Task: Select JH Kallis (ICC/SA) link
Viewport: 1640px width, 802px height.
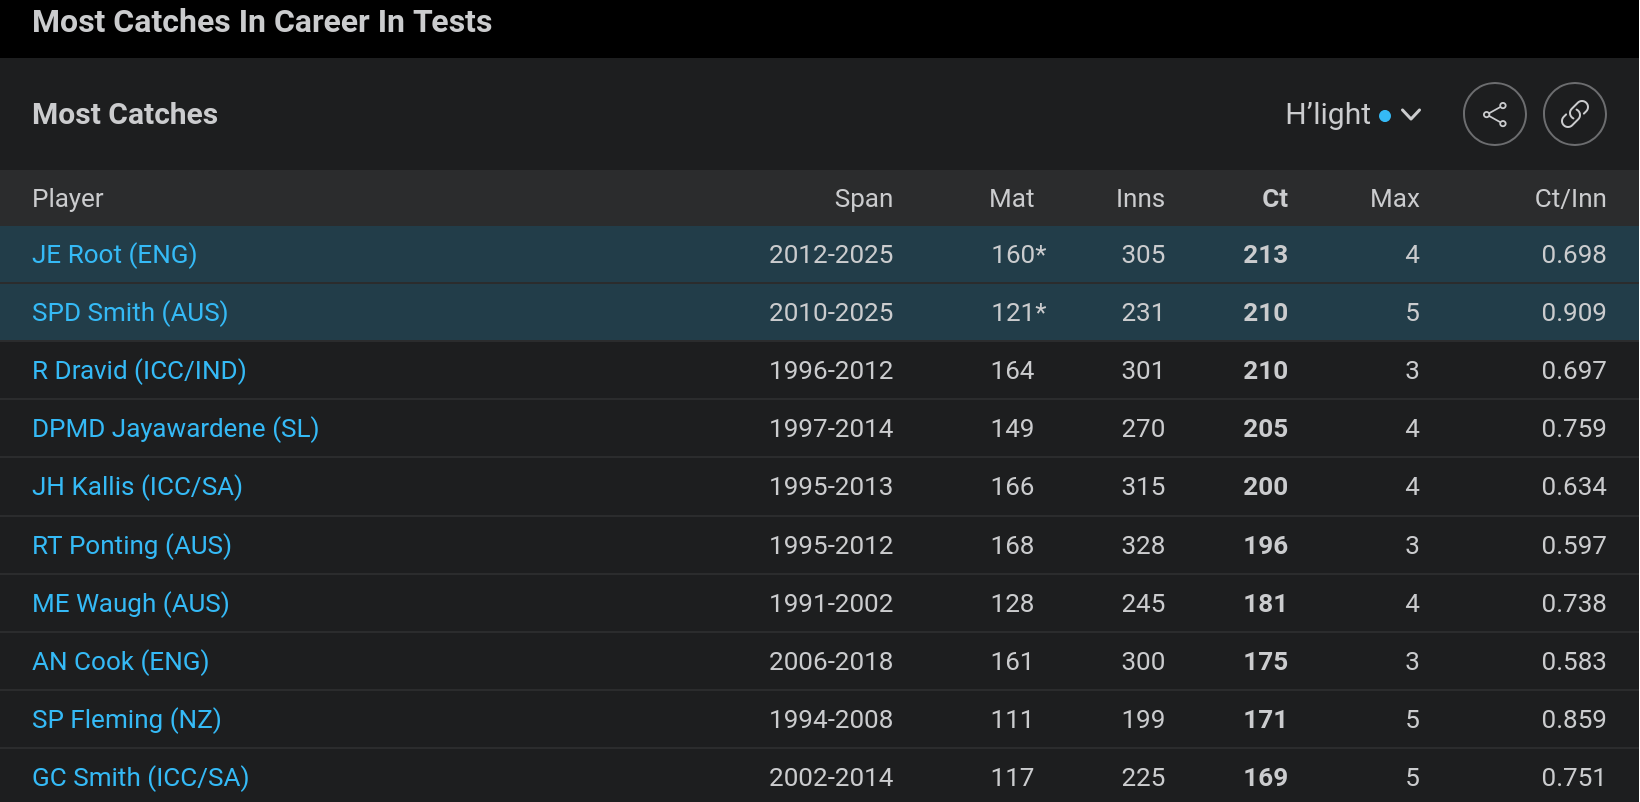Action: pyautogui.click(x=137, y=486)
